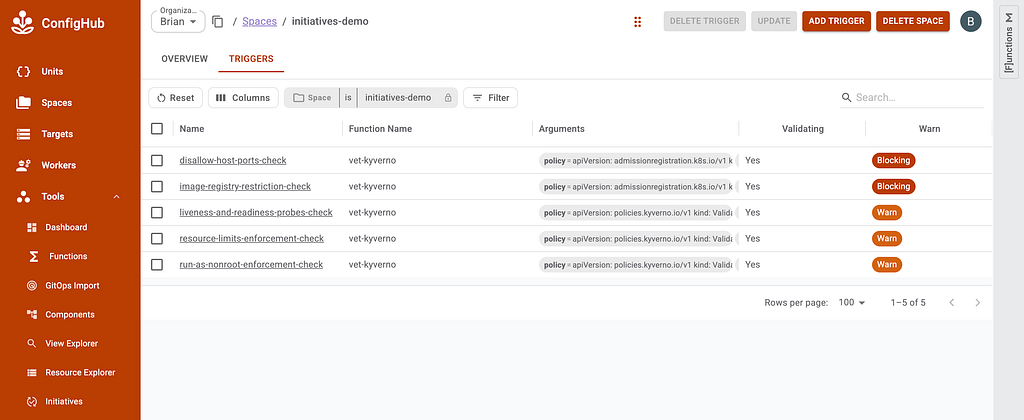Click Warn badge on liveness-and-readiness-probes-check row
This screenshot has width=1024, height=420.
(x=887, y=212)
